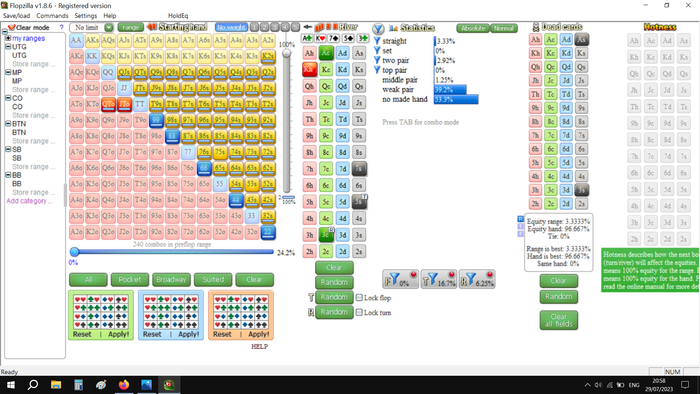
Task: Enable the Lock turn checkbox
Action: (x=359, y=312)
